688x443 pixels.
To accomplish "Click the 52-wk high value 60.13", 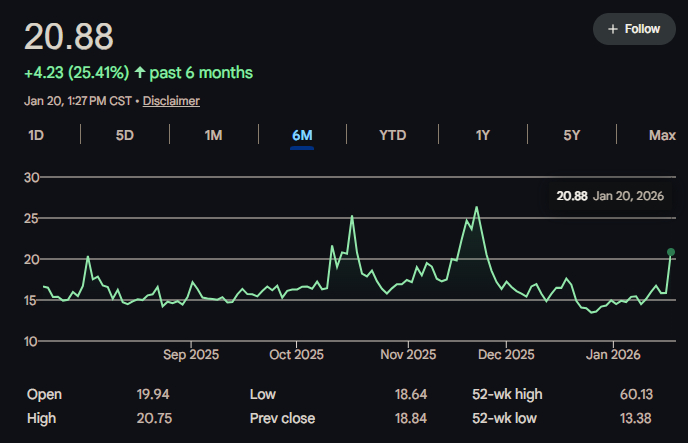I will (635, 394).
